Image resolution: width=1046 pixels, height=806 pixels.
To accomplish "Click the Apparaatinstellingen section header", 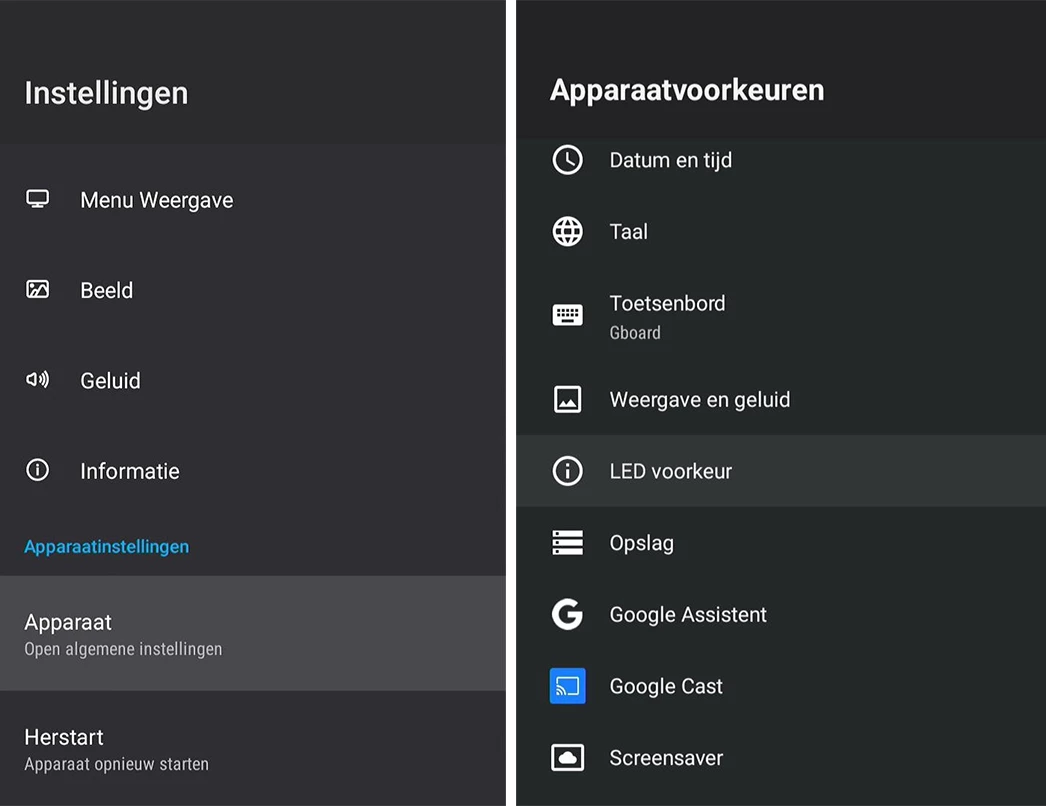I will (x=107, y=547).
